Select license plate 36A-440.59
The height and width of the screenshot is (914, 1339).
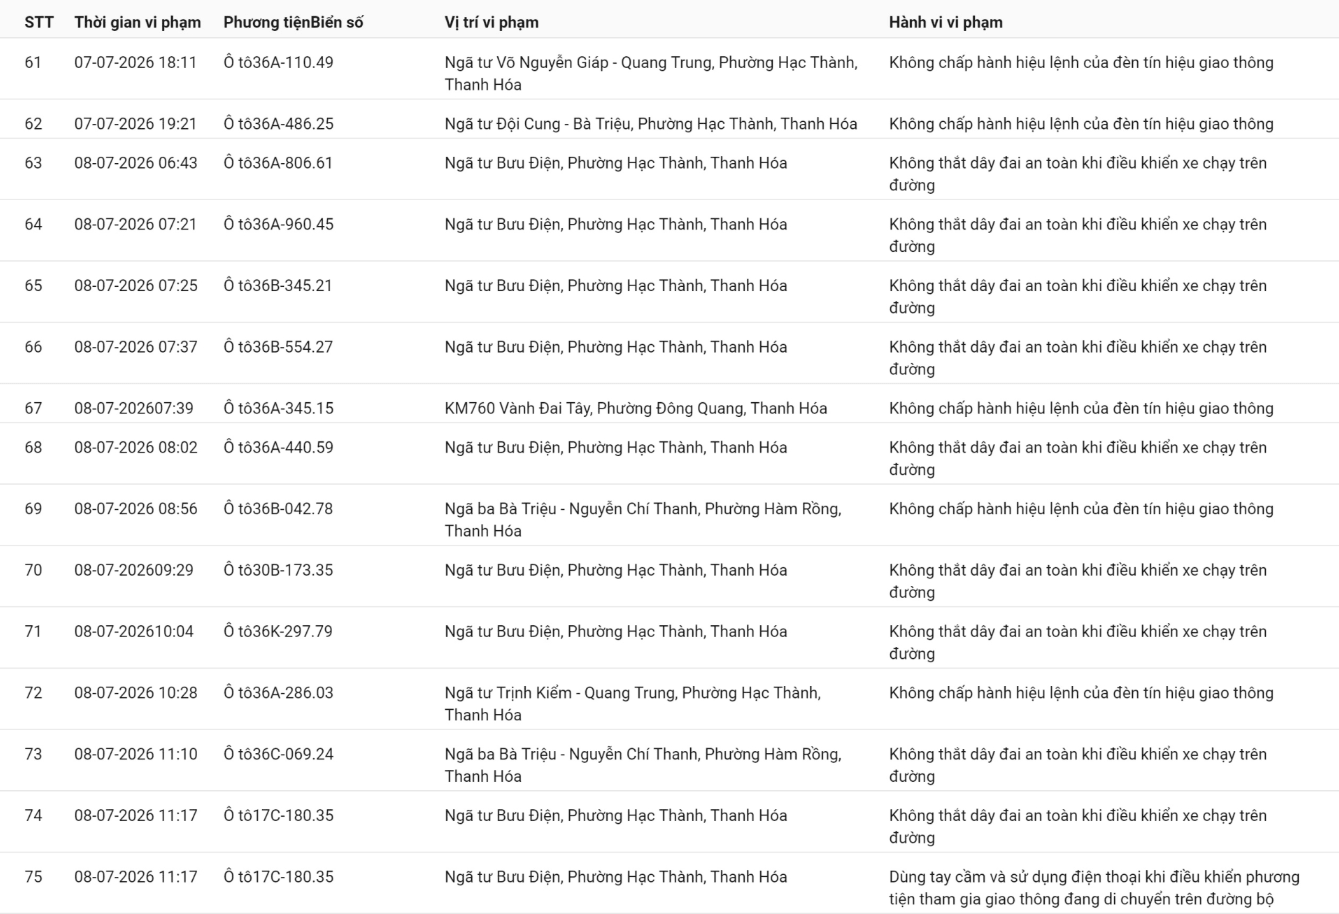click(279, 447)
